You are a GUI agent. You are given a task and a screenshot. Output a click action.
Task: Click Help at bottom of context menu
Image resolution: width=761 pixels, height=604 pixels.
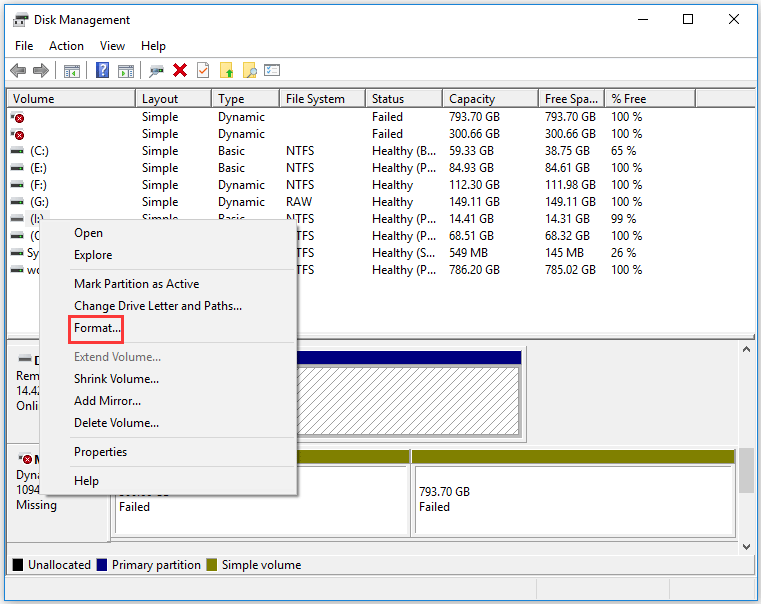point(86,481)
